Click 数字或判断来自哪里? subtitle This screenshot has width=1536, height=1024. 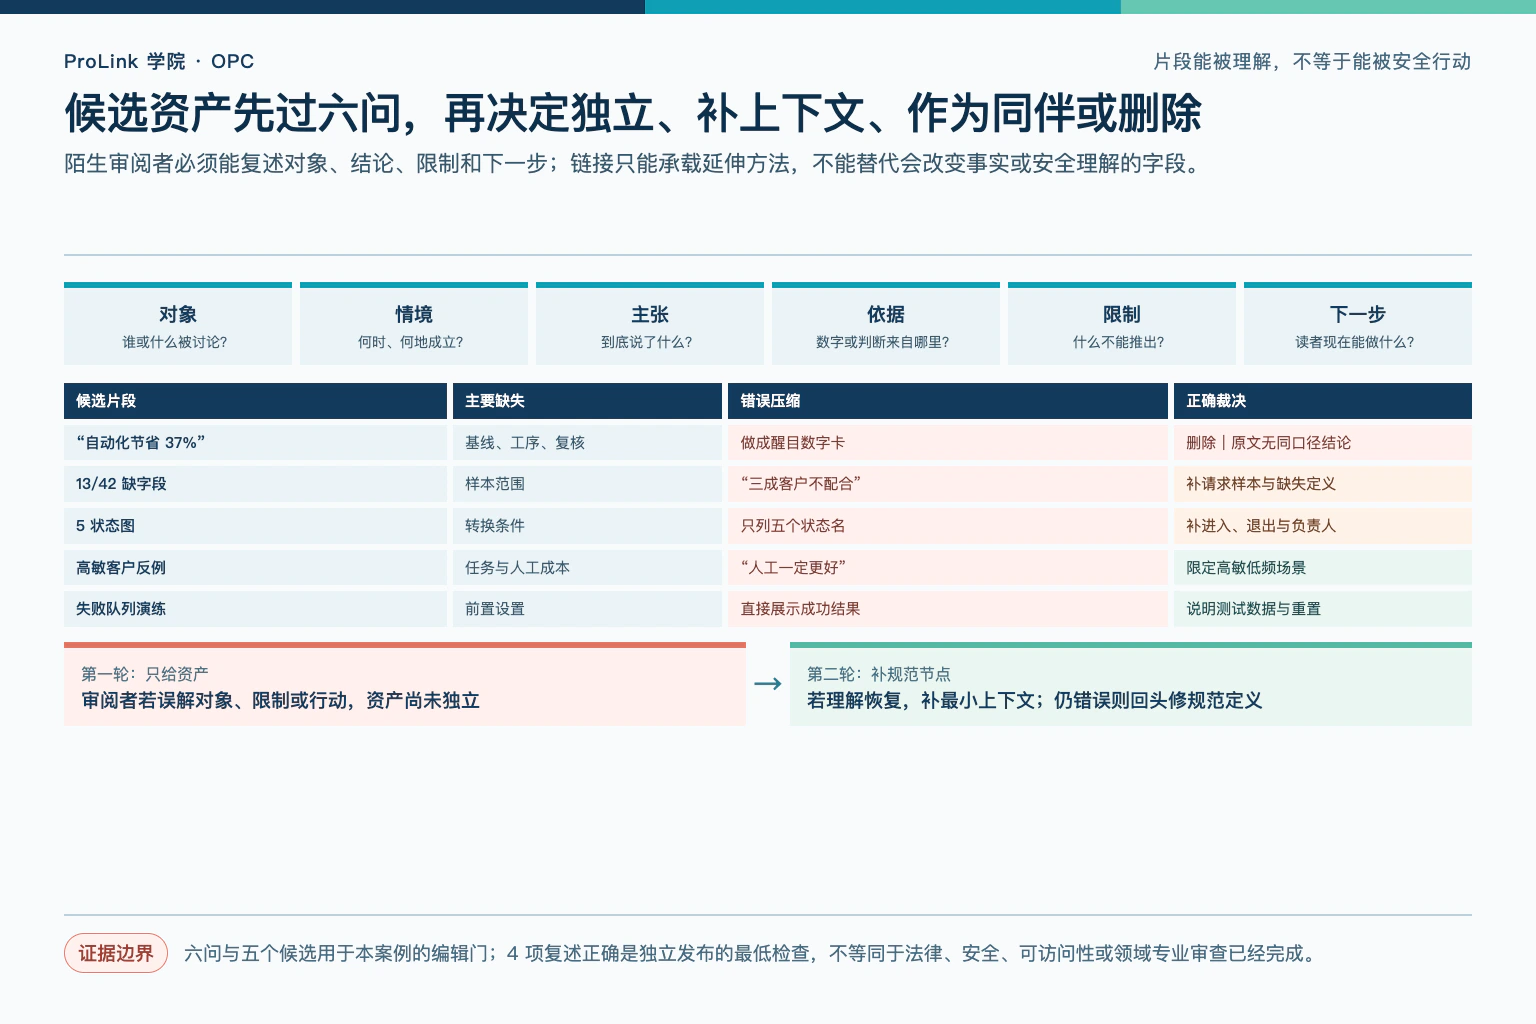tap(883, 342)
